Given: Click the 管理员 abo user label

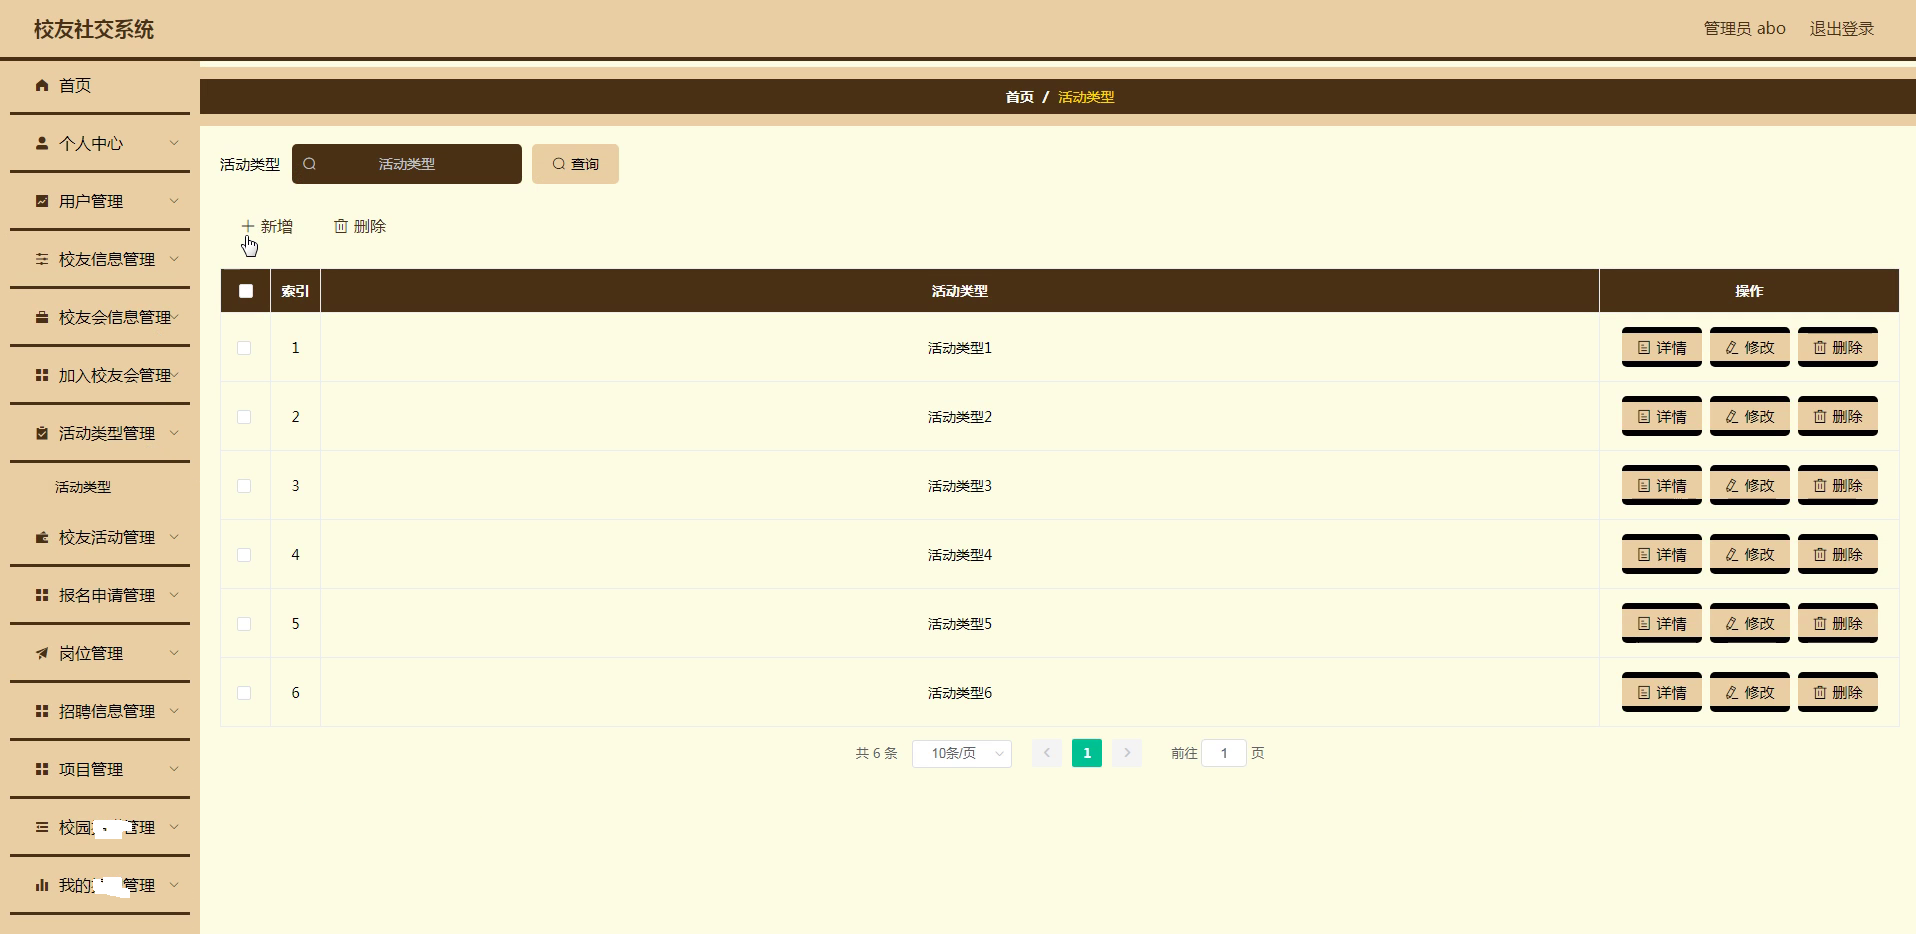Looking at the screenshot, I should 1745,29.
